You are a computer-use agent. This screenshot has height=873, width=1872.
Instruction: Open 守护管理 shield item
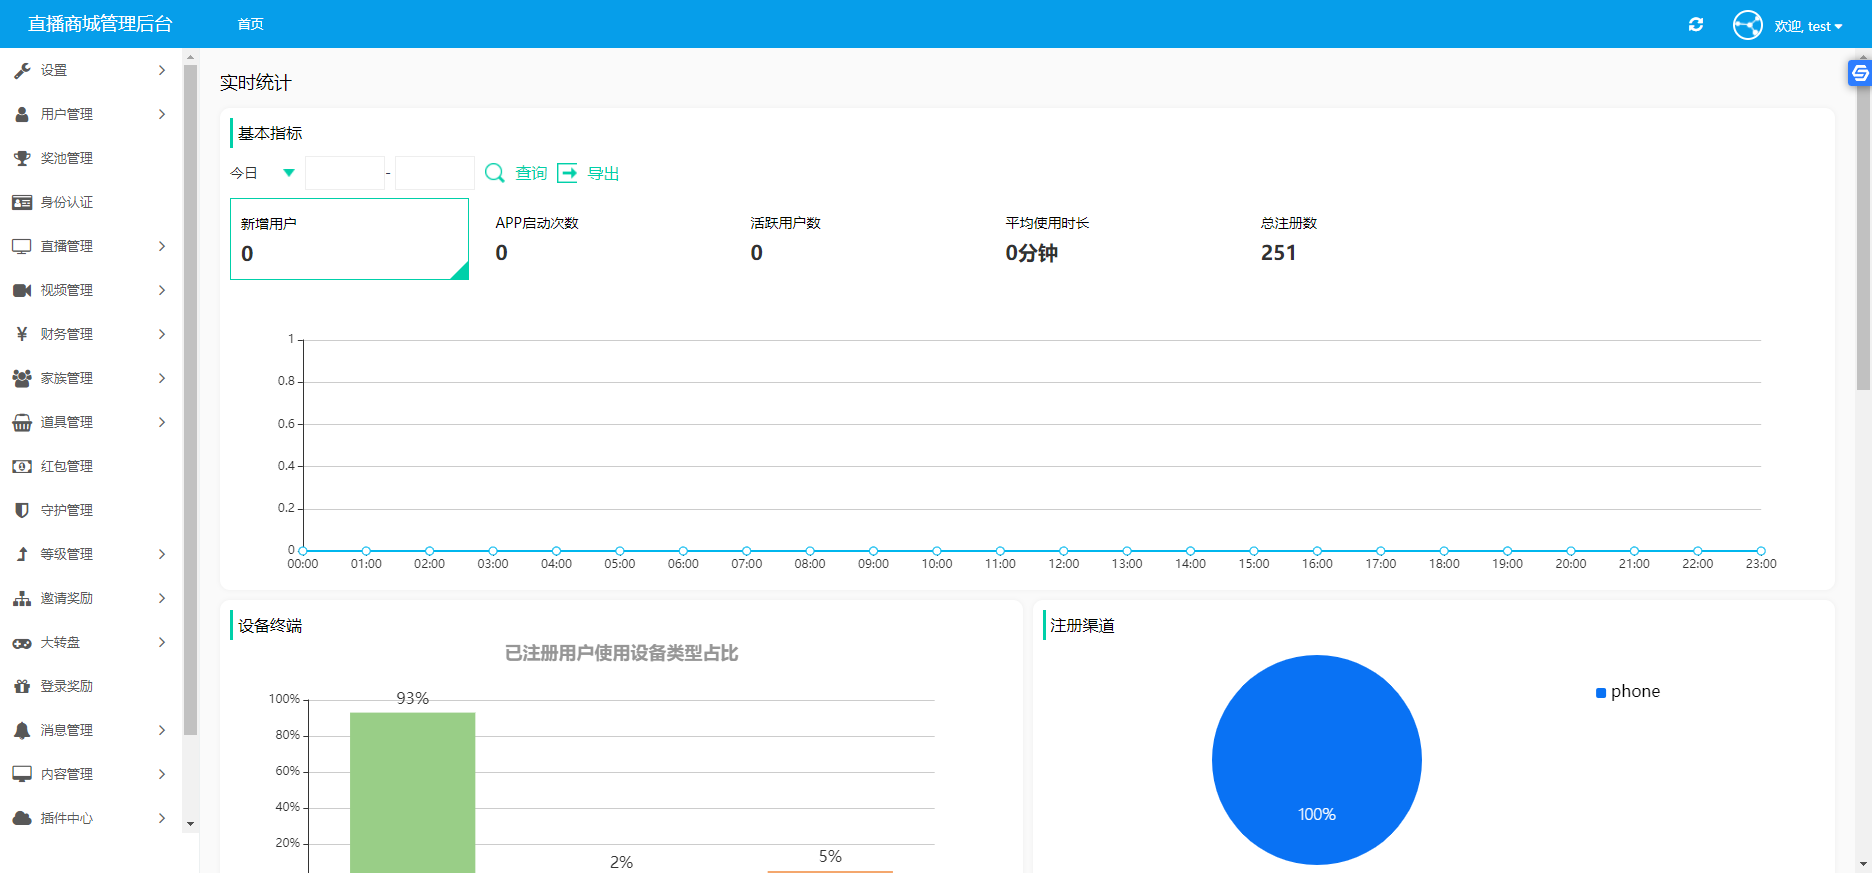click(x=66, y=510)
